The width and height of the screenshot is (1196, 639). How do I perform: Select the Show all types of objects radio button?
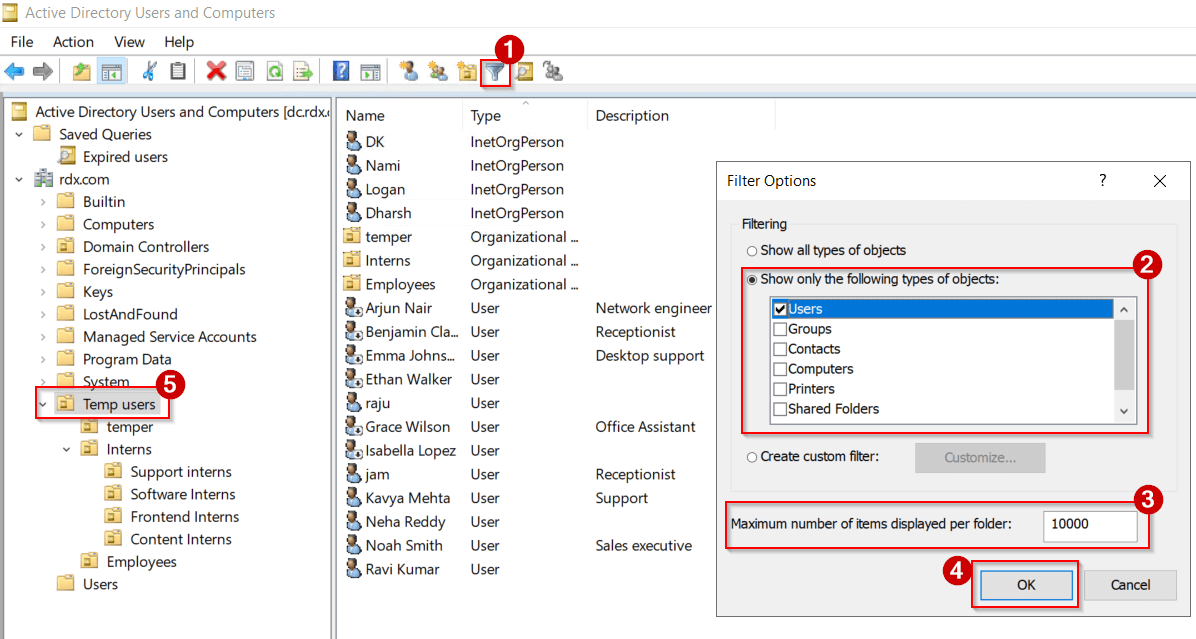(x=751, y=250)
